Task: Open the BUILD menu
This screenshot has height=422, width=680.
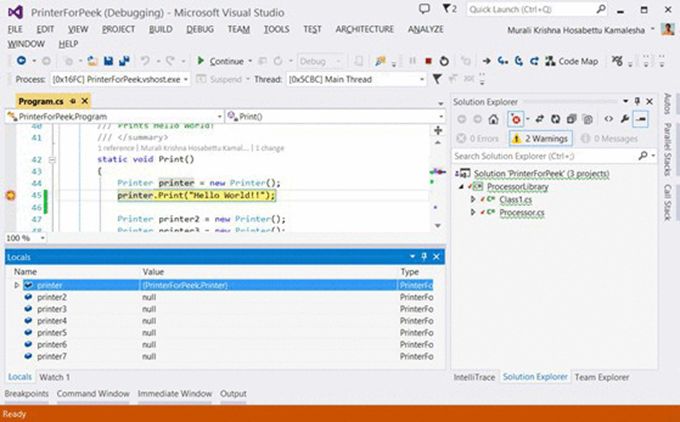Action: (x=160, y=29)
